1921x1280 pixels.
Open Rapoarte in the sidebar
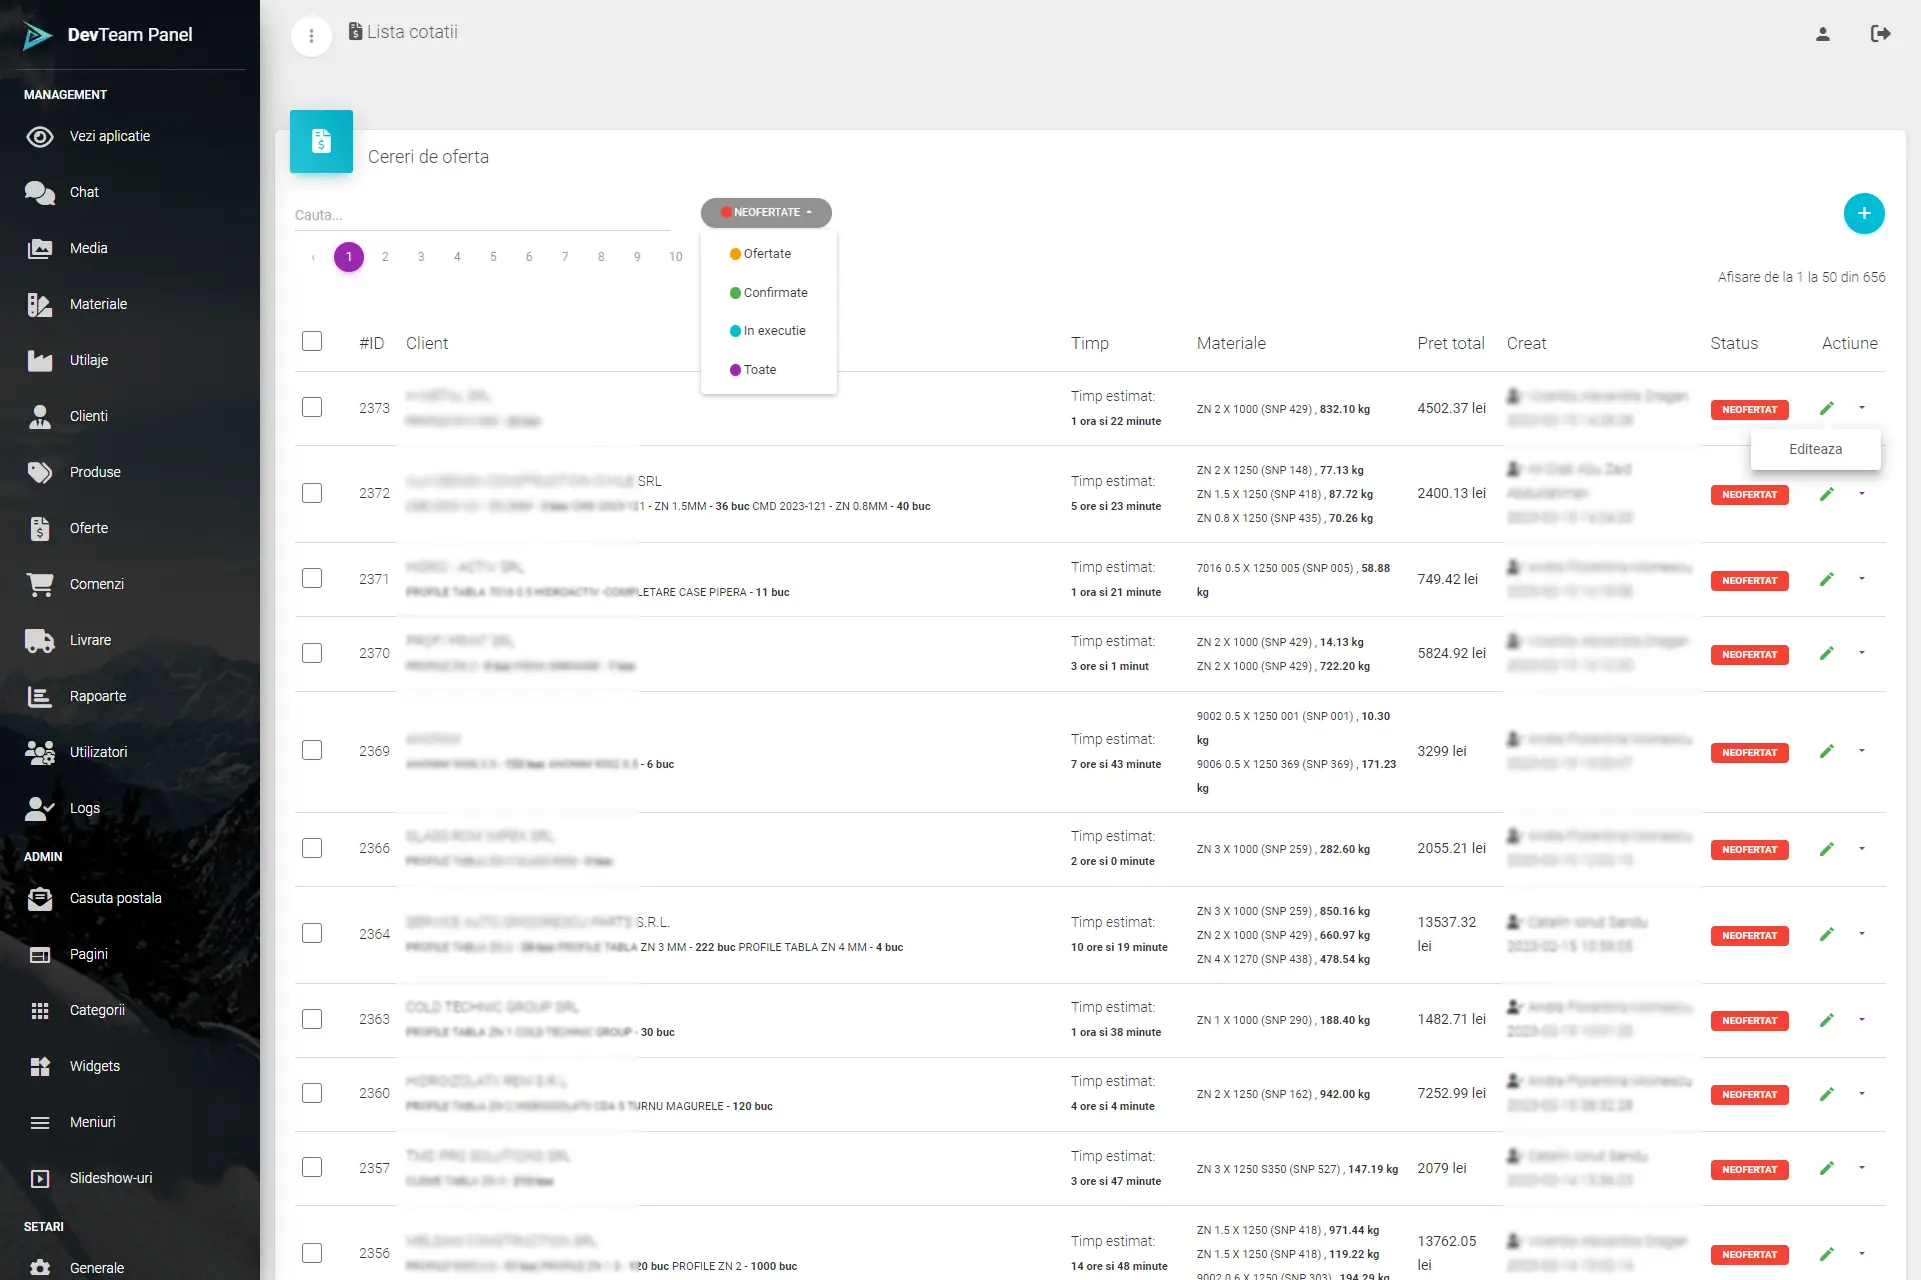(x=97, y=696)
